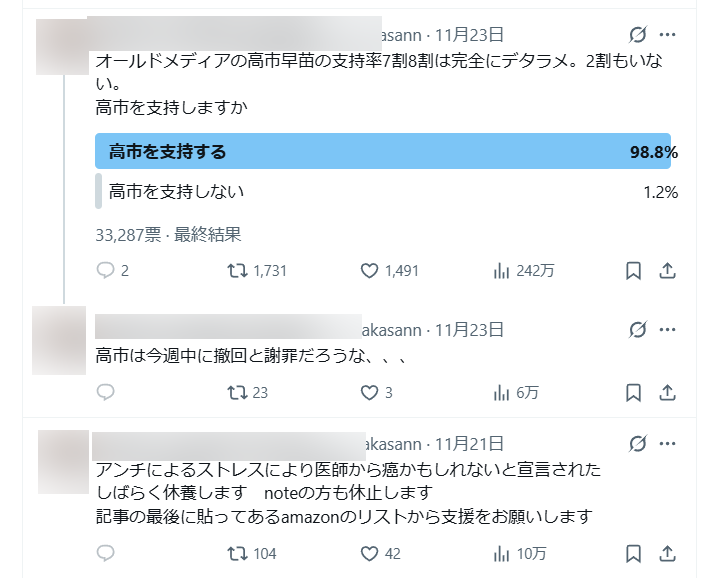Reply to the November 21 post

click(106, 553)
